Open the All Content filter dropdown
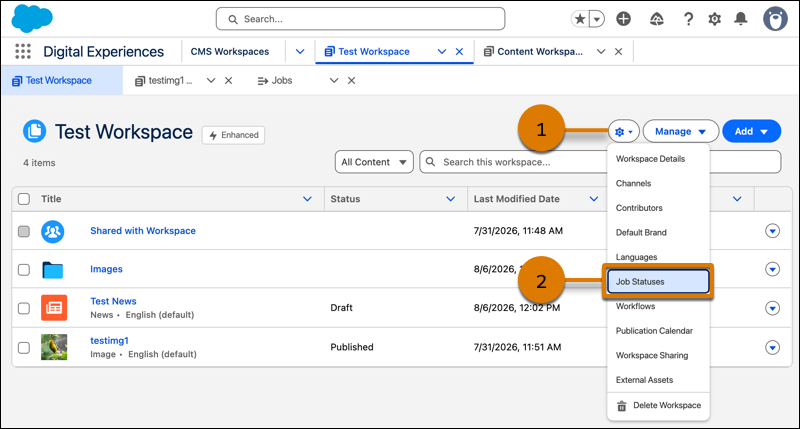Viewport: 800px width, 429px height. click(x=374, y=162)
